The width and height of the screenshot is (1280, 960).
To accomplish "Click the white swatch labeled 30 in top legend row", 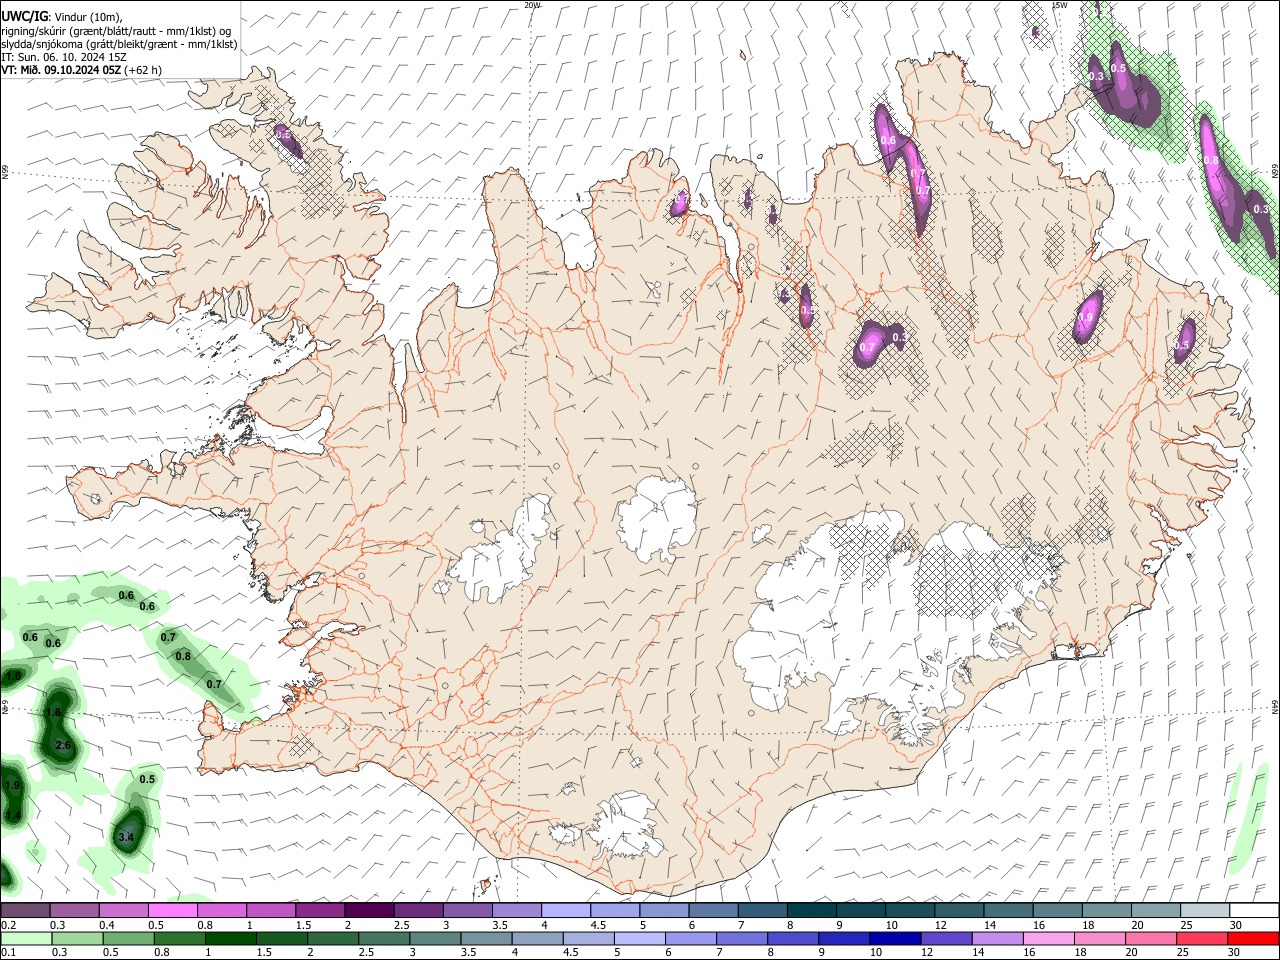I will pyautogui.click(x=1254, y=911).
